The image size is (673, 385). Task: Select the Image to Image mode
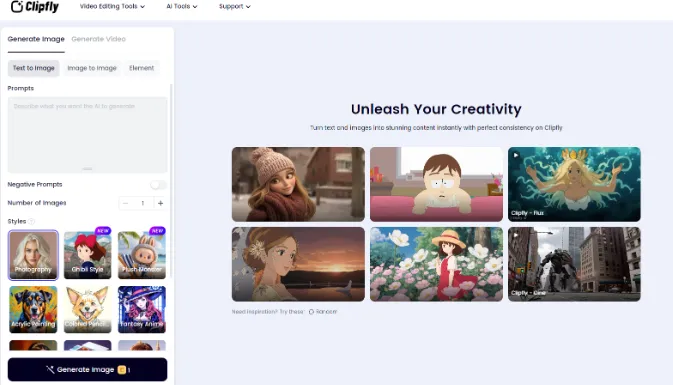(92, 68)
